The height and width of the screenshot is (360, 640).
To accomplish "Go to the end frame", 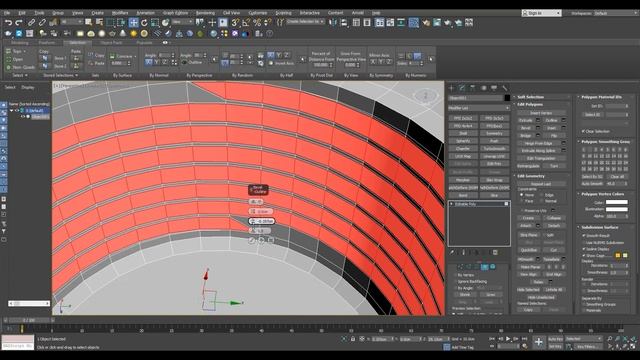I will [x=524, y=339].
